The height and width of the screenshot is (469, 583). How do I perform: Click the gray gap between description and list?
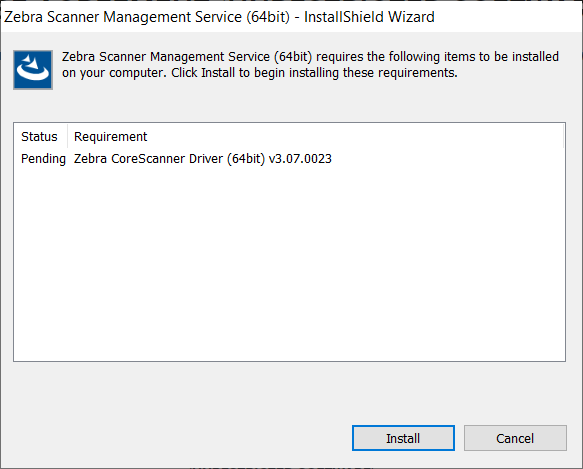point(290,106)
